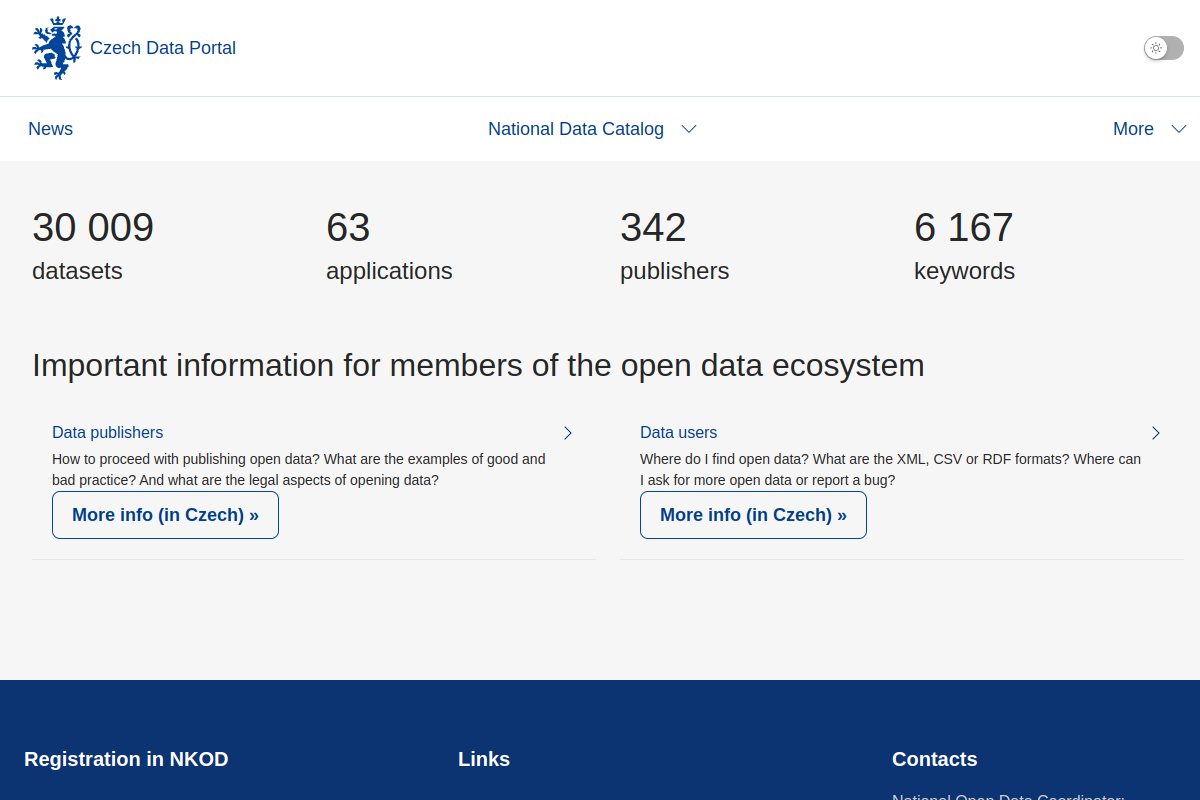Click the Data publishers description text

299,470
